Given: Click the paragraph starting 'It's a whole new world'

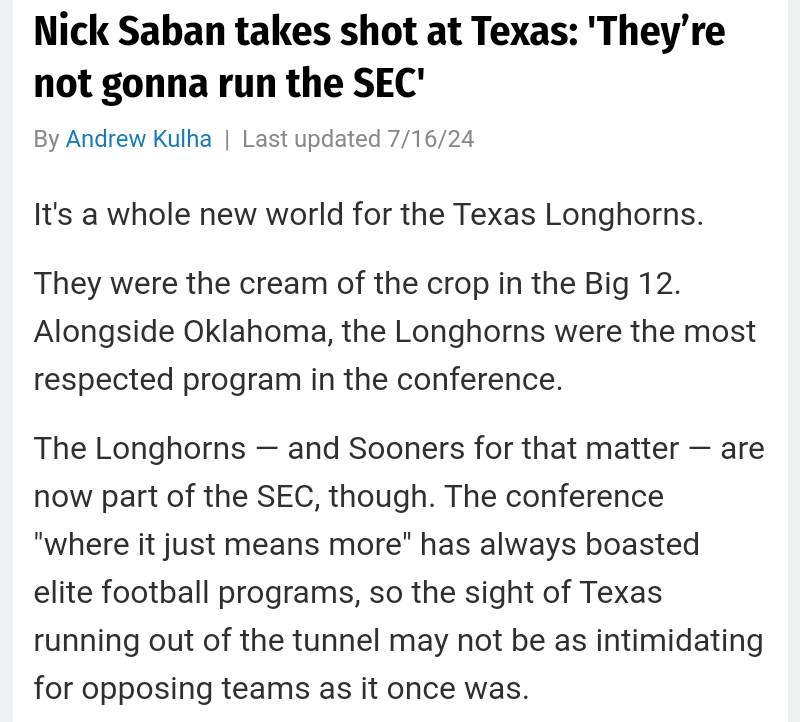Looking at the screenshot, I should click(x=368, y=214).
